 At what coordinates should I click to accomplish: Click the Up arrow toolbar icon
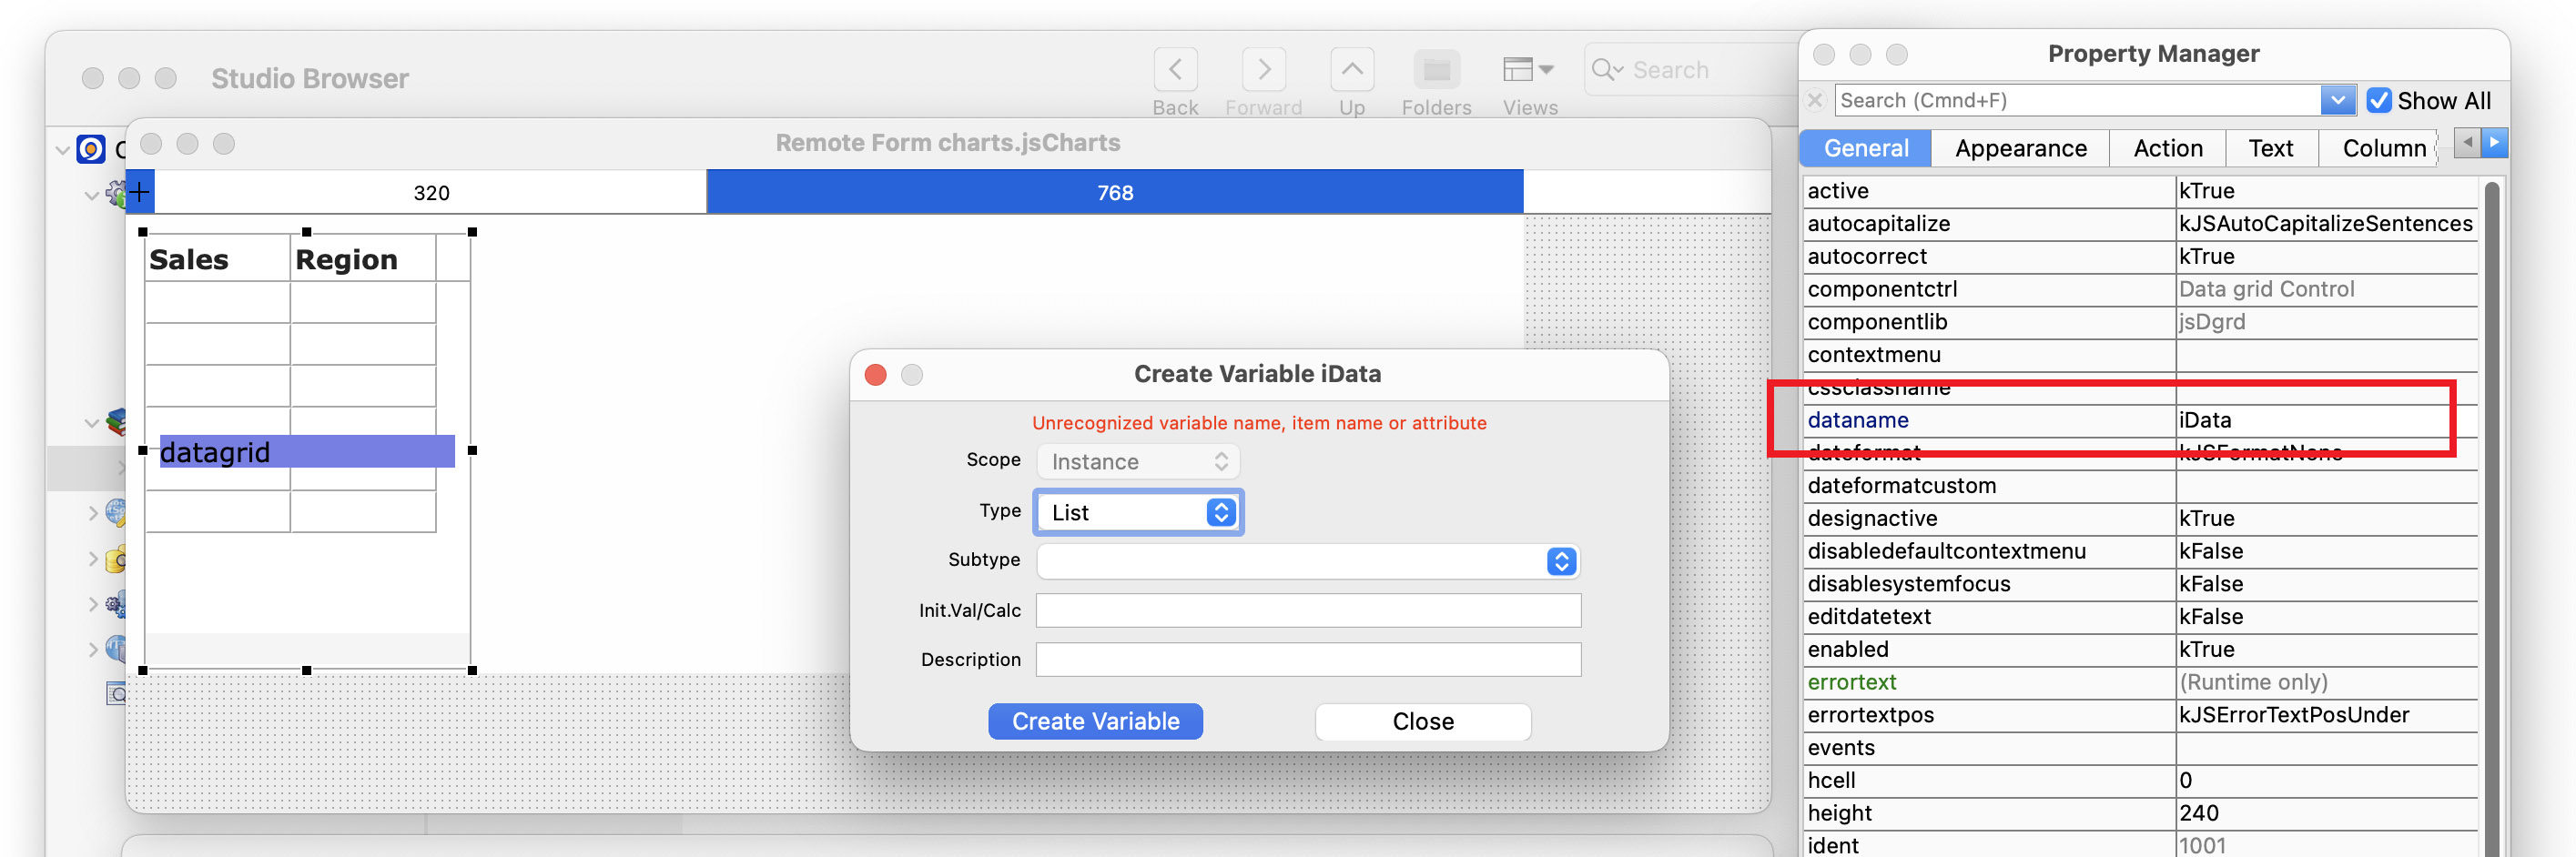click(x=1351, y=70)
